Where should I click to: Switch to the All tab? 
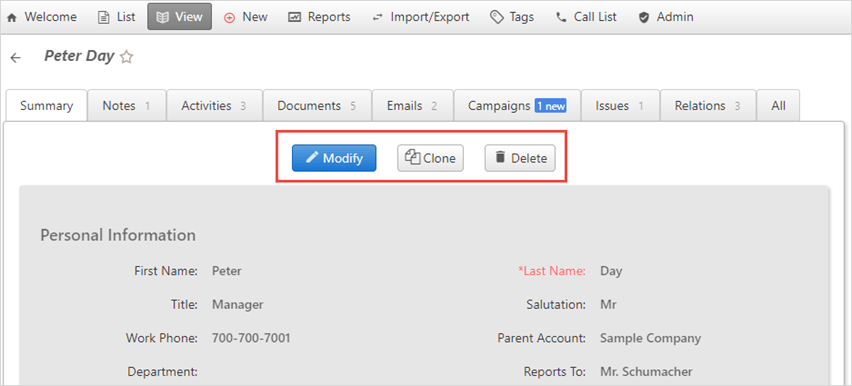[778, 105]
